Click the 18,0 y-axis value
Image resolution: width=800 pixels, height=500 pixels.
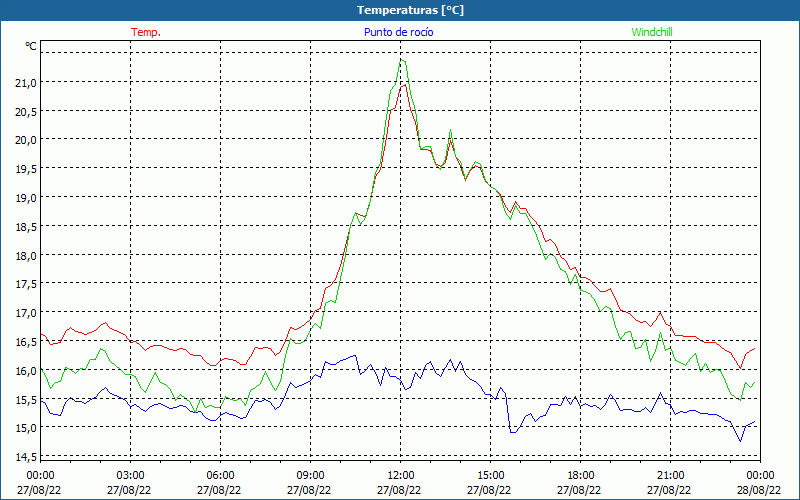pos(27,255)
